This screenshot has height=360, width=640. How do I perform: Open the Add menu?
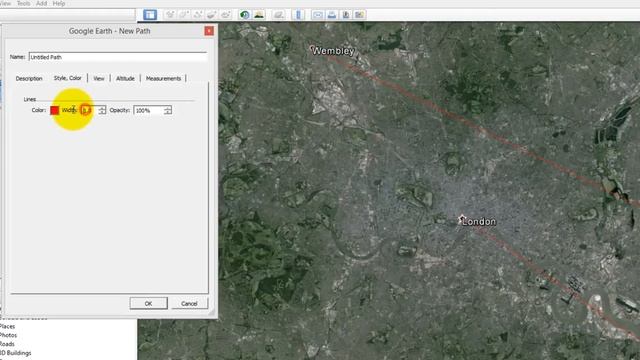point(42,3)
